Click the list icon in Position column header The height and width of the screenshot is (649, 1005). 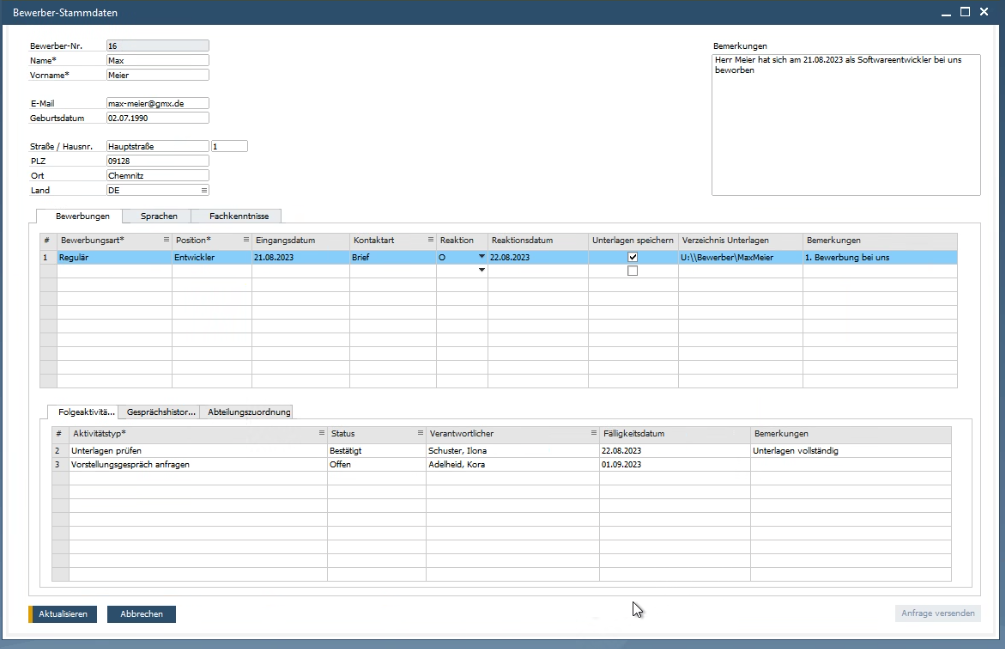(246, 241)
